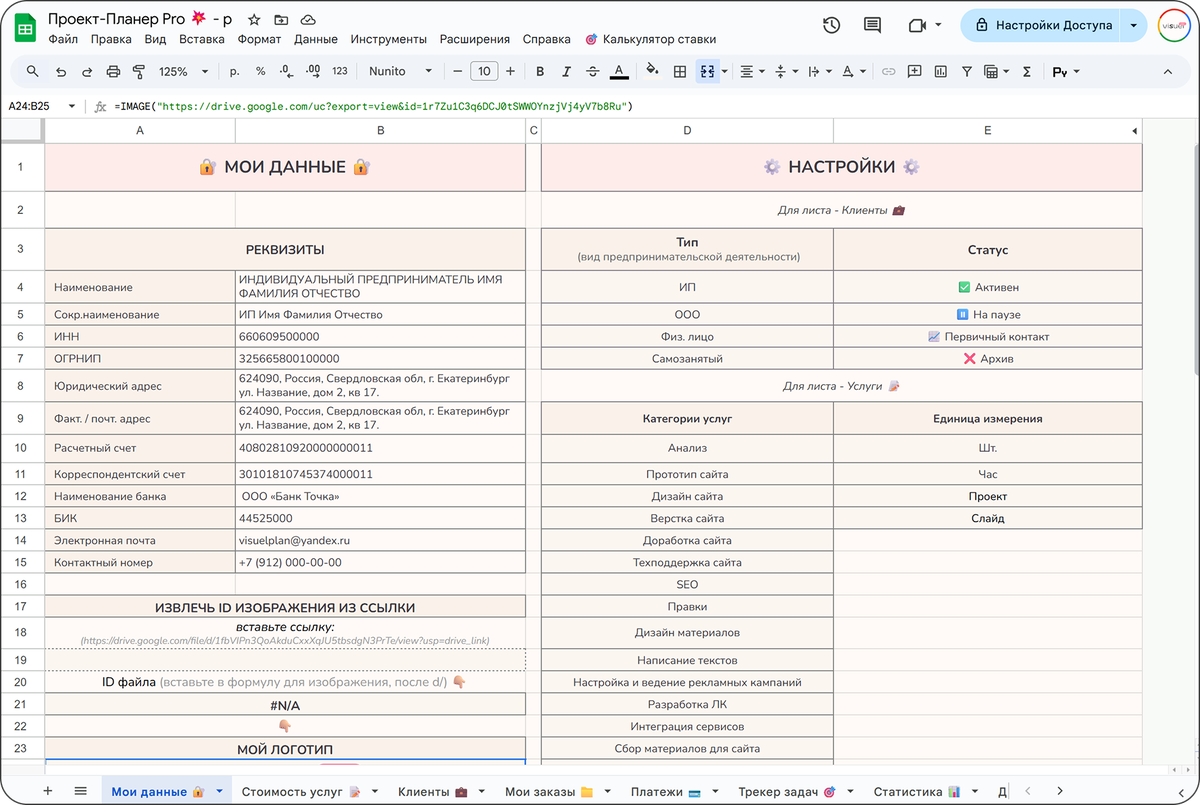Increase the font size
The width and height of the screenshot is (1200, 805).
coord(510,72)
